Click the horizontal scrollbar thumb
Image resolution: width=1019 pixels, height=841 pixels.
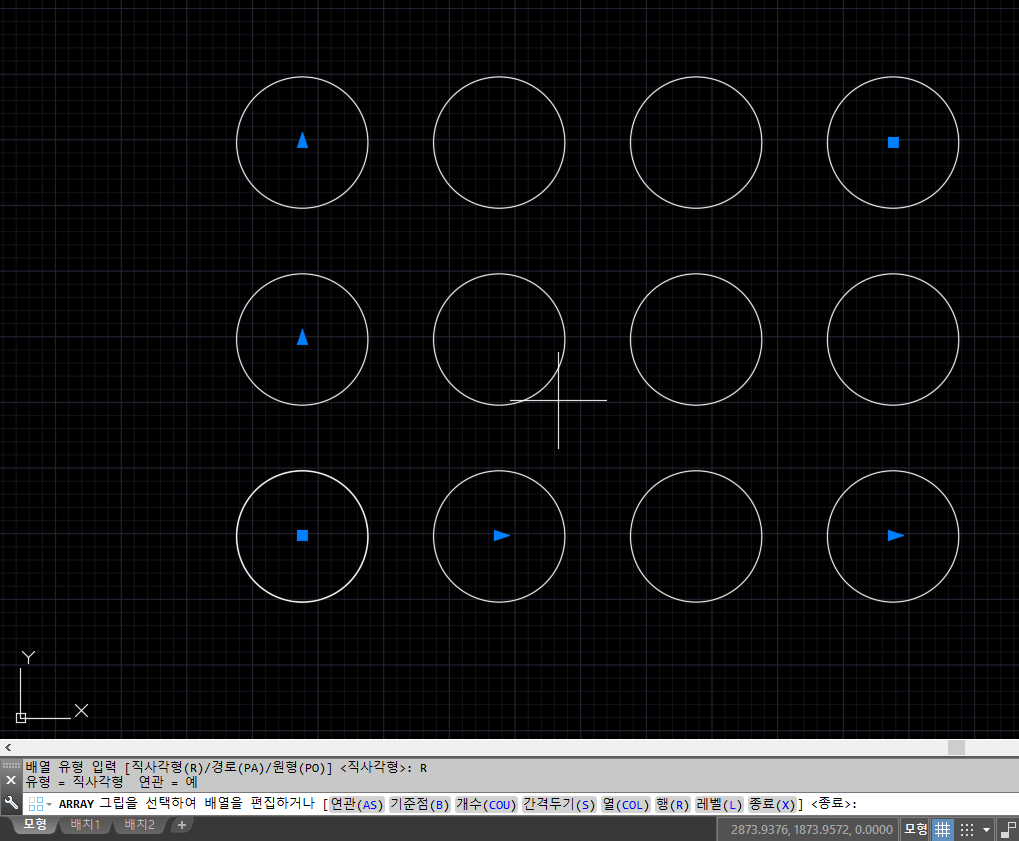(956, 747)
